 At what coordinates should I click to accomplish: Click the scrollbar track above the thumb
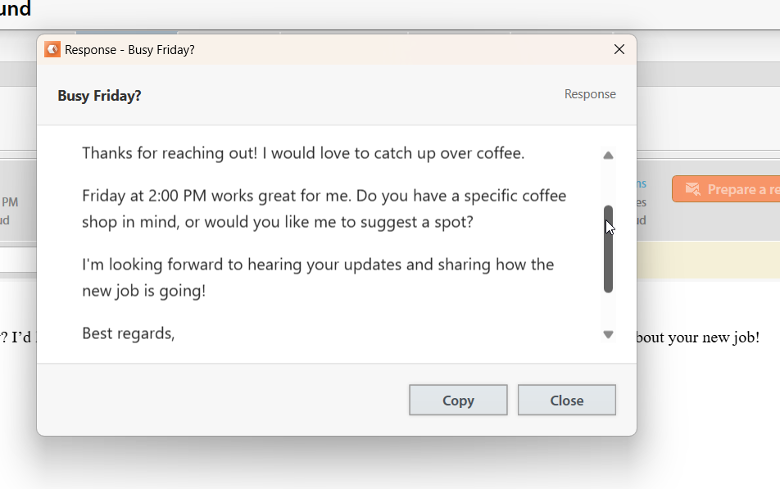coord(608,183)
